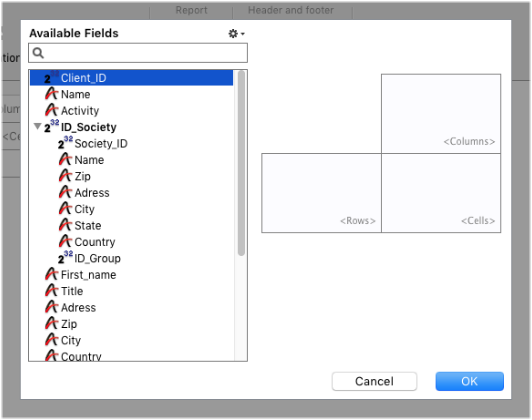Switch to Header and footer tab
The height and width of the screenshot is (420, 532).
[x=291, y=10]
